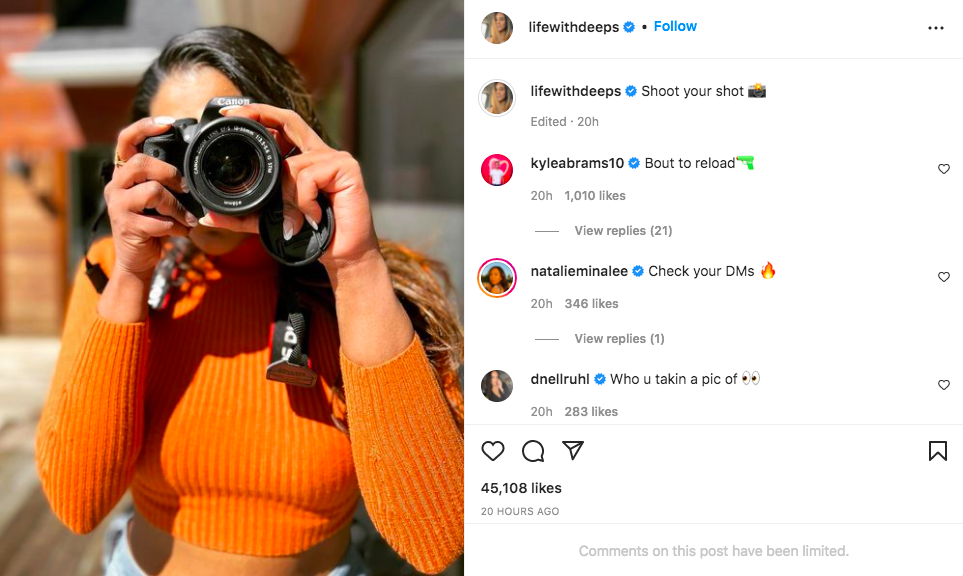Image resolution: width=963 pixels, height=576 pixels.
Task: Click natalieminalee's profile avatar
Action: (497, 278)
